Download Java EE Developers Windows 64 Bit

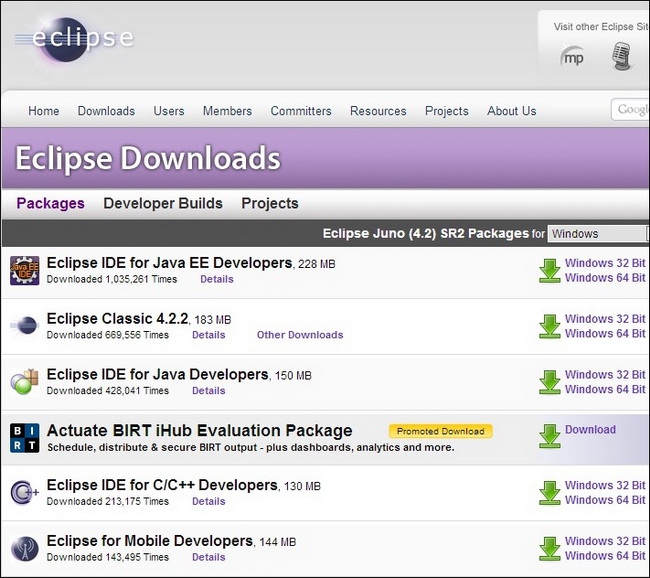605,278
